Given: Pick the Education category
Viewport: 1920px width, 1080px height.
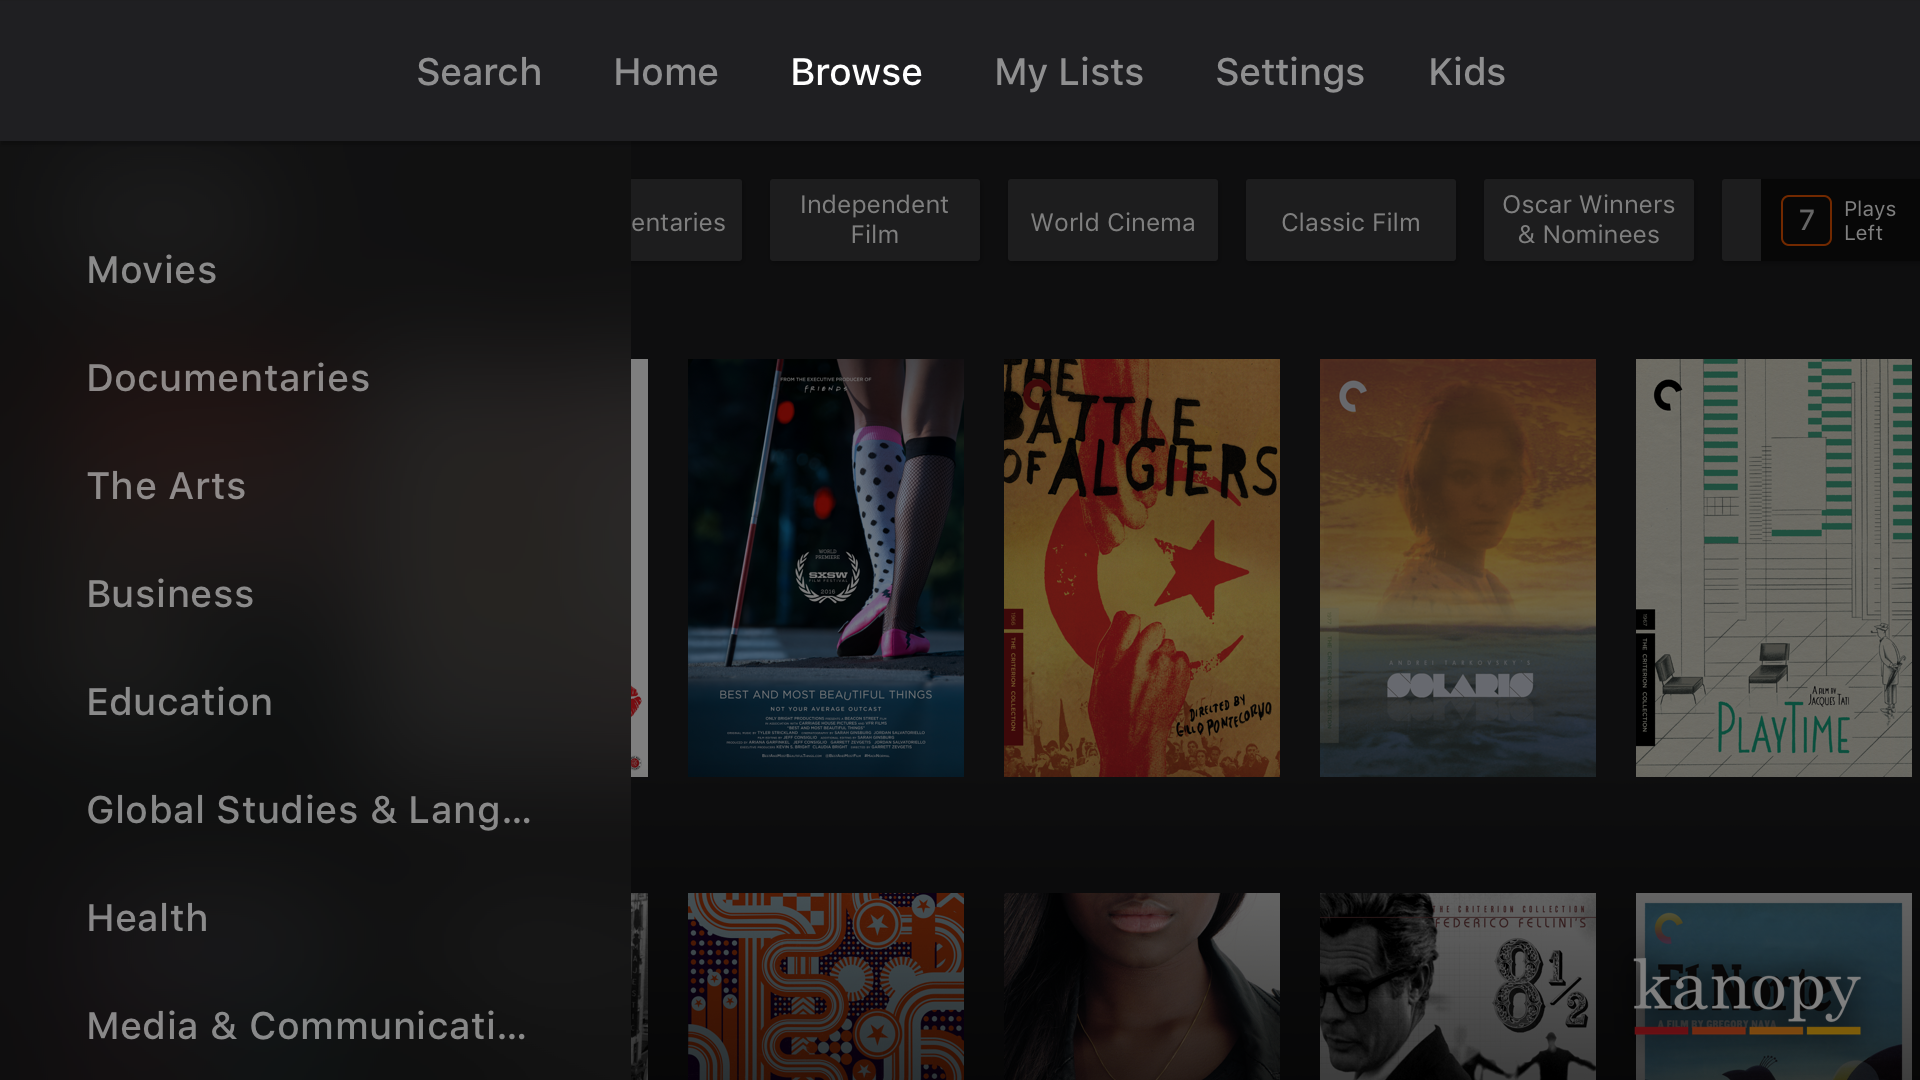Looking at the screenshot, I should click(180, 702).
